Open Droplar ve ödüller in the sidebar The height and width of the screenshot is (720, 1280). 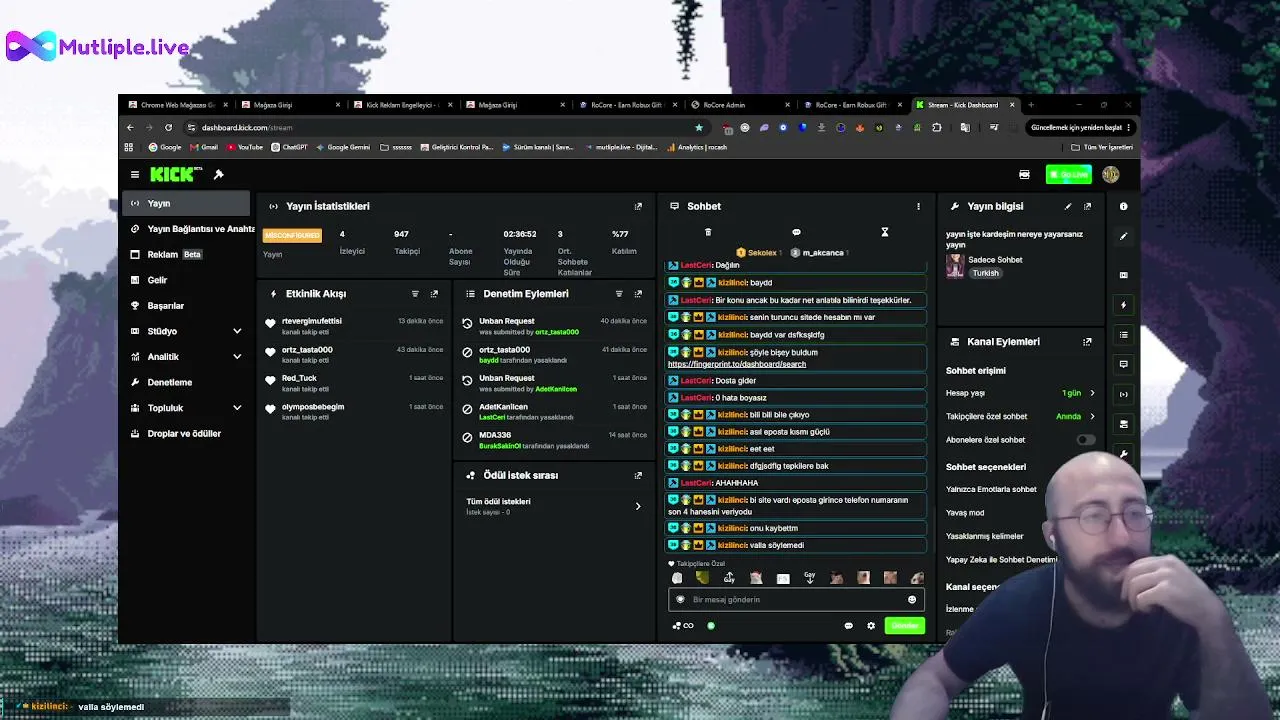click(x=187, y=434)
